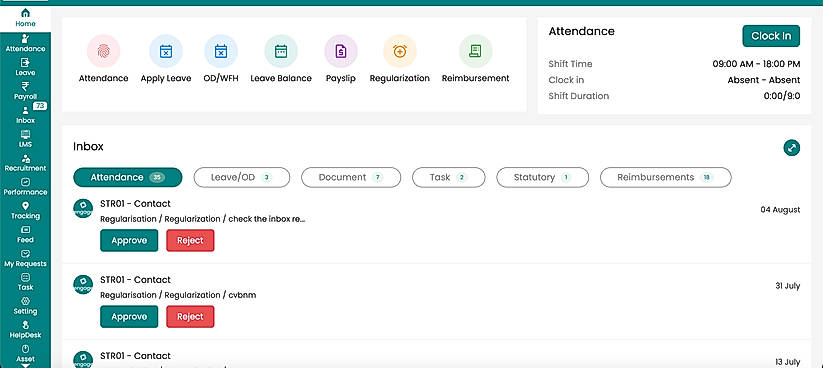
Task: Approve the 31 July cvbnm request
Action: click(129, 317)
